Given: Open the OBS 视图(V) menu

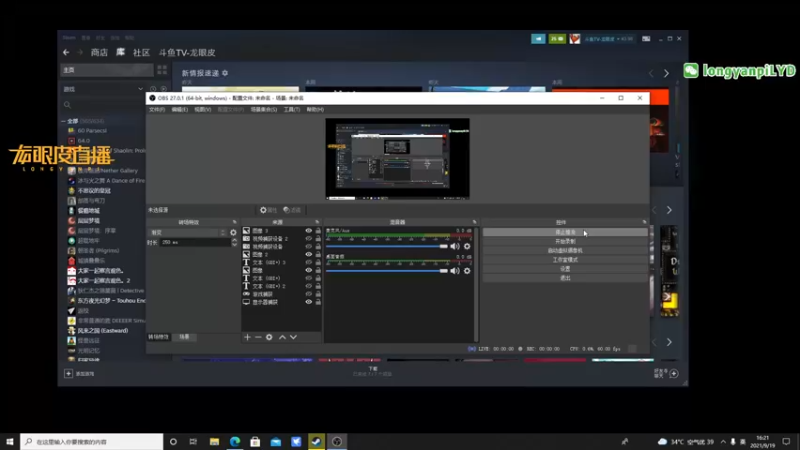Looking at the screenshot, I should 203,110.
